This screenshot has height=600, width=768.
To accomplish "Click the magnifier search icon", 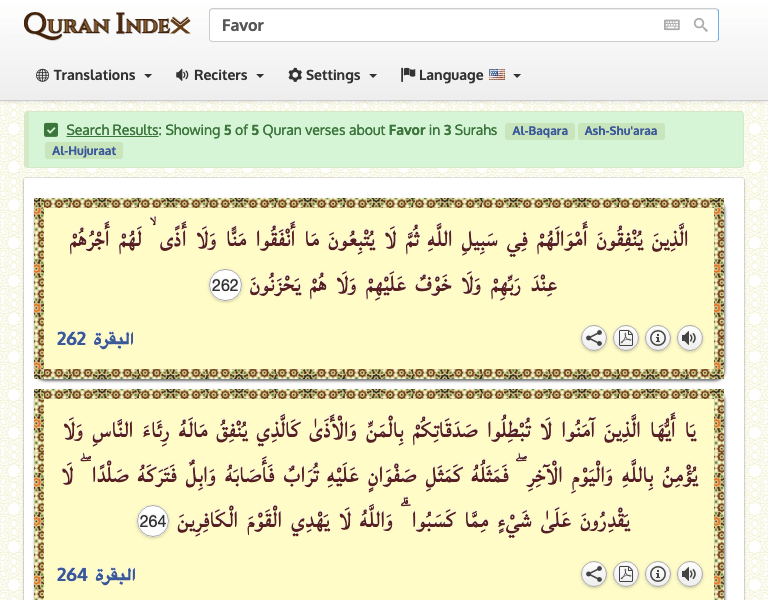I will [x=700, y=25].
